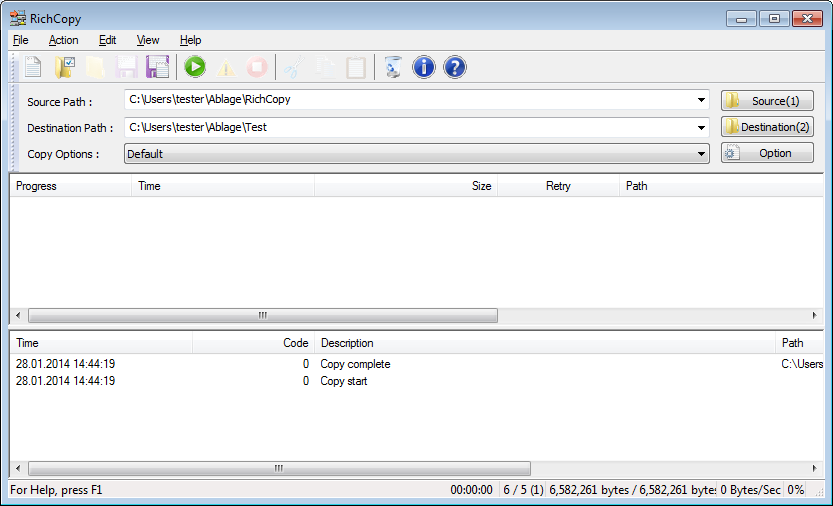Click the yellow warning triangle pause icon

pos(226,68)
